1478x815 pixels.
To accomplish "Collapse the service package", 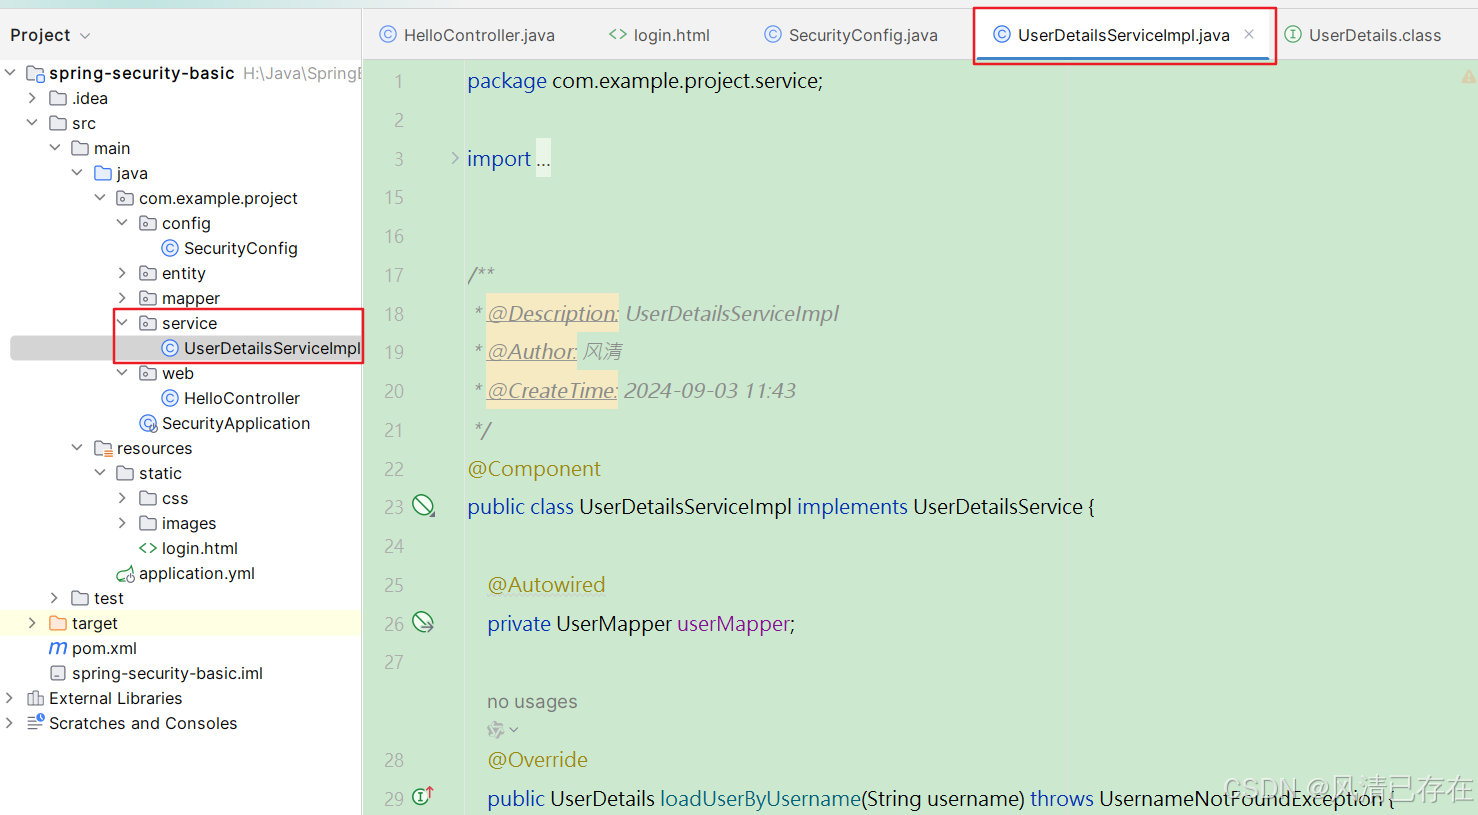I will pos(122,322).
